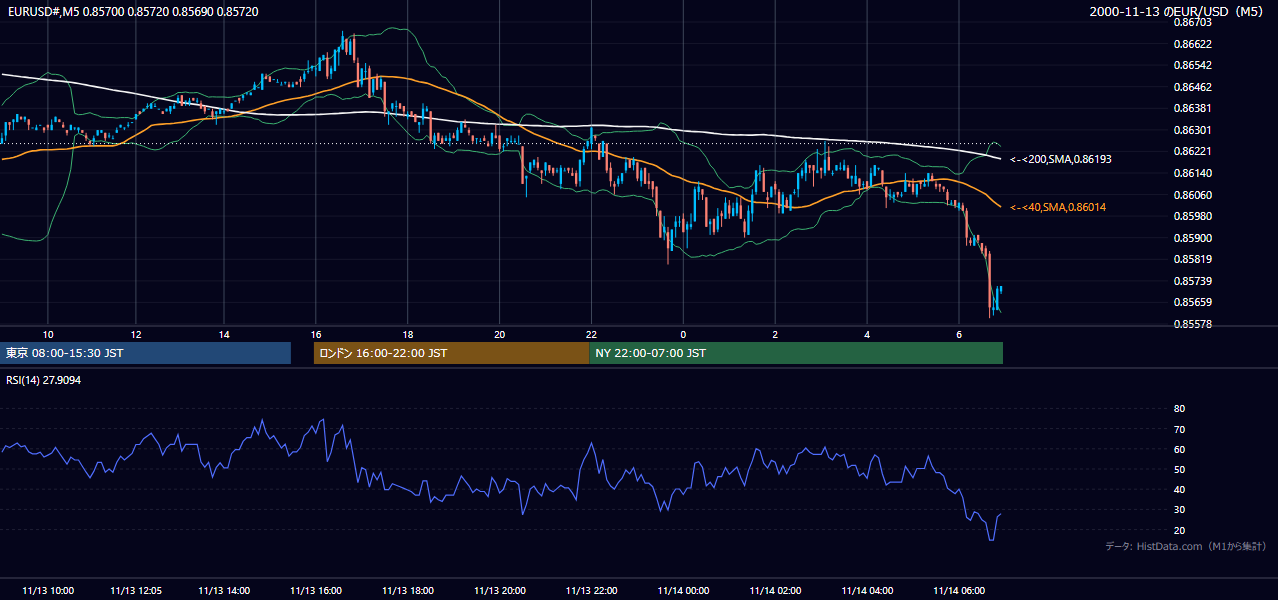
Task: Click the hour 20 chart axis tick
Action: pyautogui.click(x=500, y=334)
